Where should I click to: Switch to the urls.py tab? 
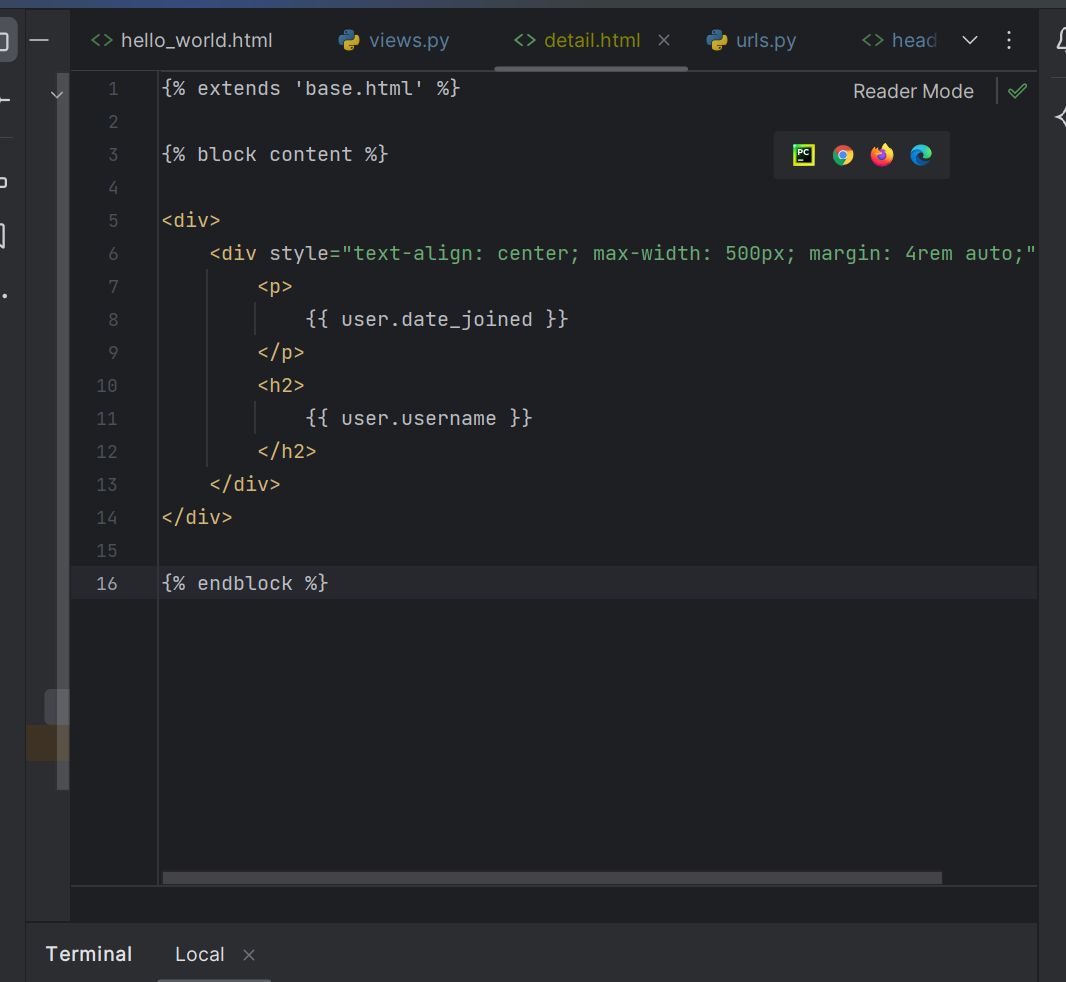pos(751,41)
